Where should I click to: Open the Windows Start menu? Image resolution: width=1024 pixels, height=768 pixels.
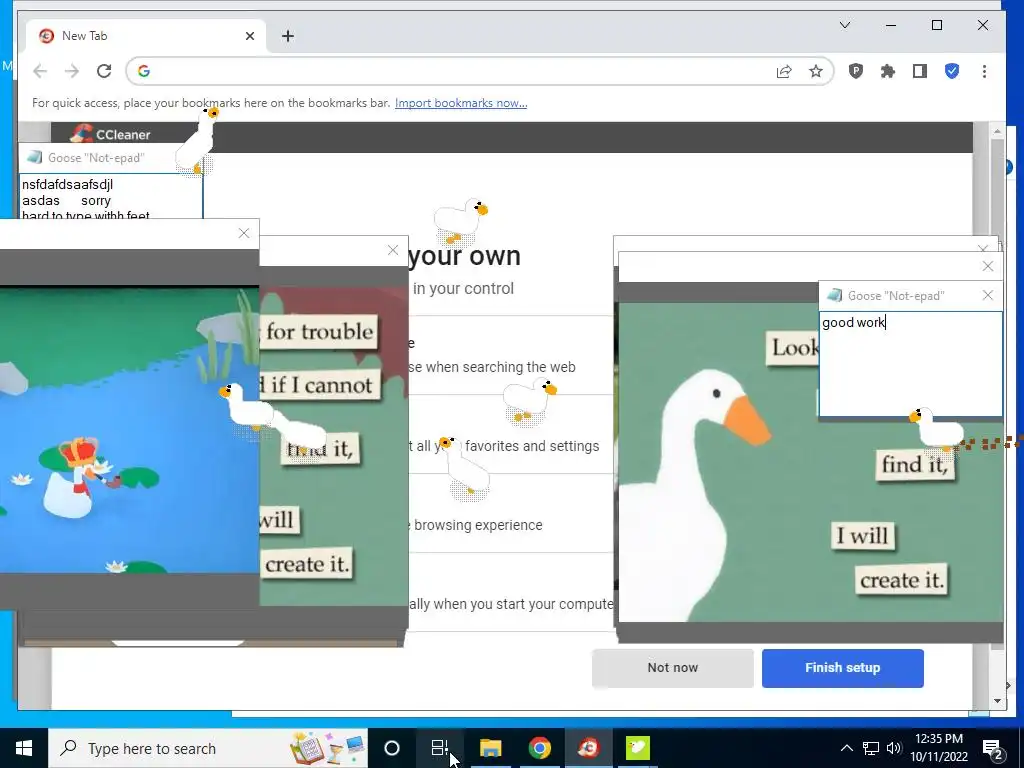tap(24, 748)
